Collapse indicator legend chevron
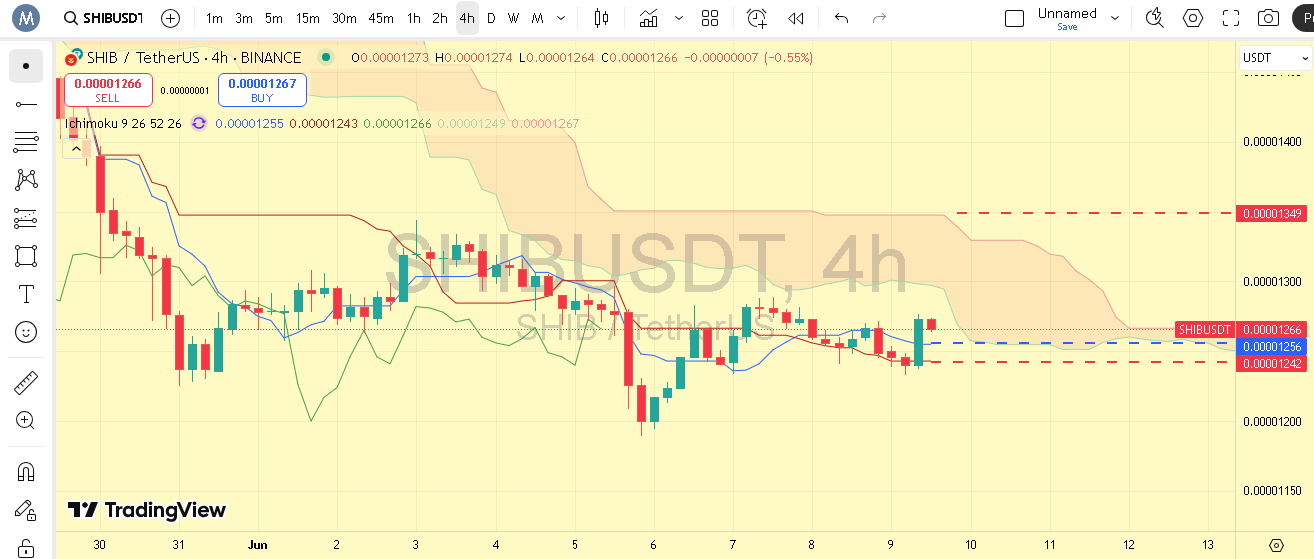Image resolution: width=1314 pixels, height=559 pixels. (x=74, y=149)
